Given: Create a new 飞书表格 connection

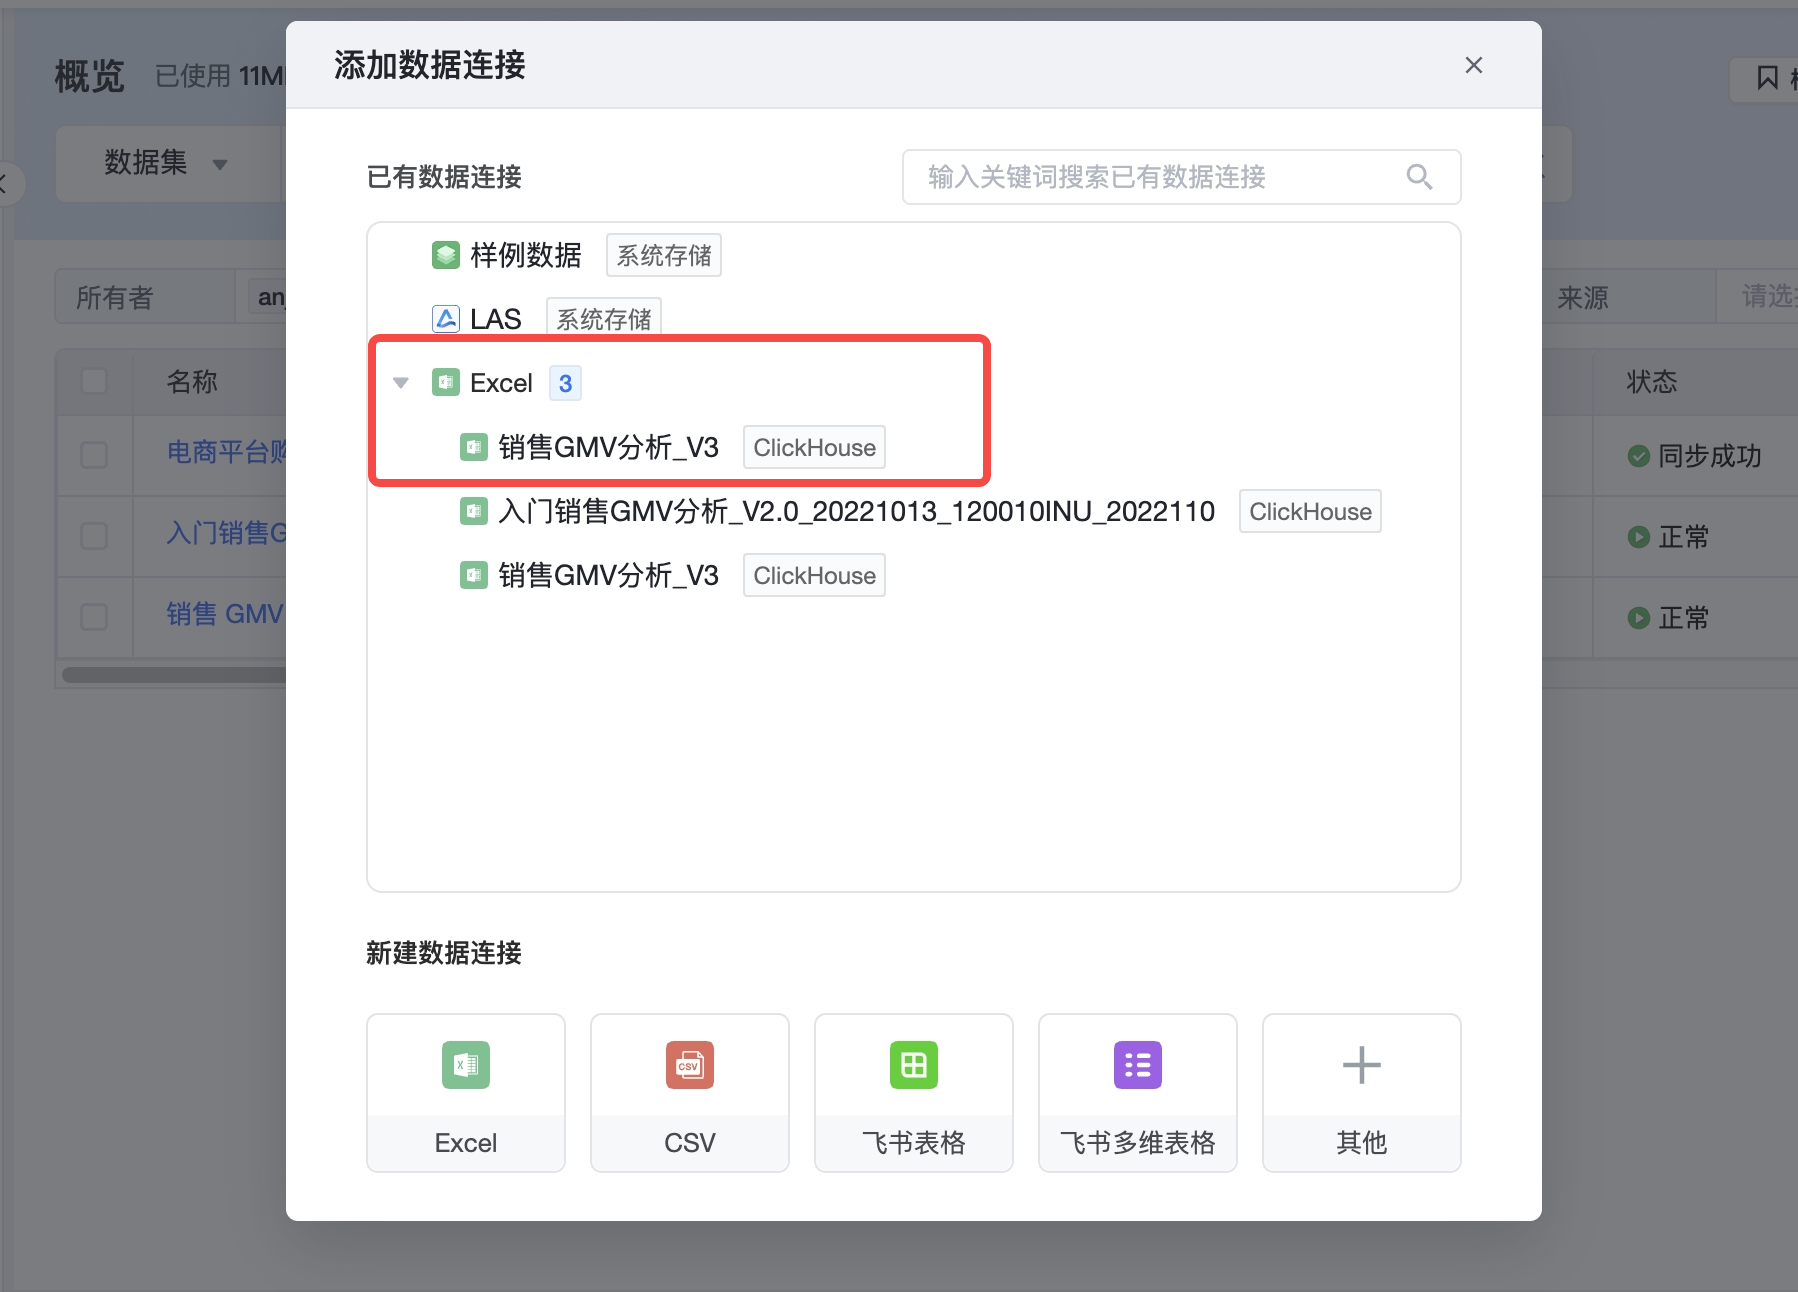Looking at the screenshot, I should coord(914,1093).
